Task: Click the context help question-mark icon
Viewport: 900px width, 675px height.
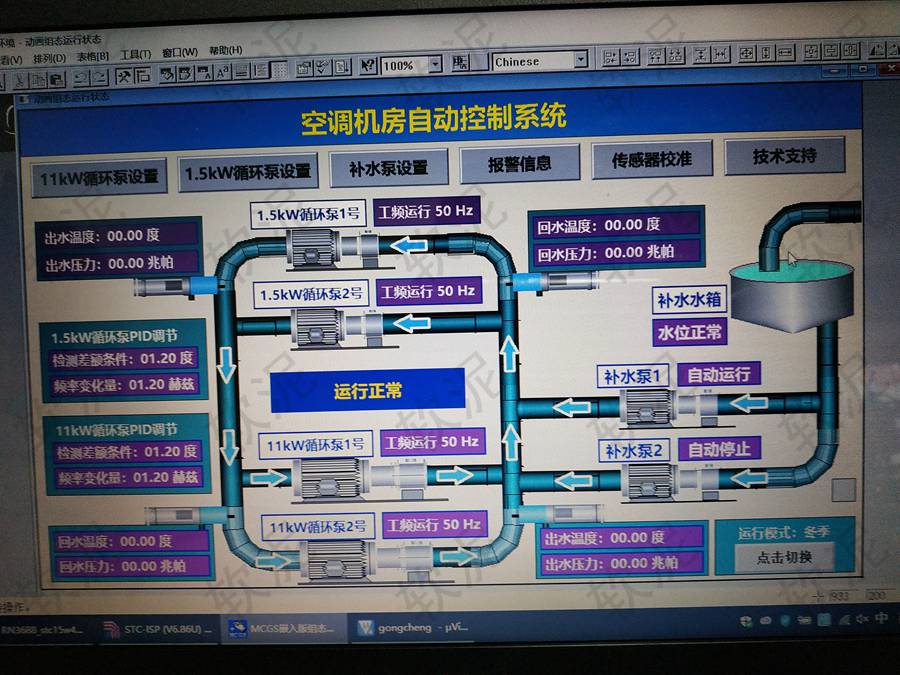Action: pyautogui.click(x=368, y=64)
